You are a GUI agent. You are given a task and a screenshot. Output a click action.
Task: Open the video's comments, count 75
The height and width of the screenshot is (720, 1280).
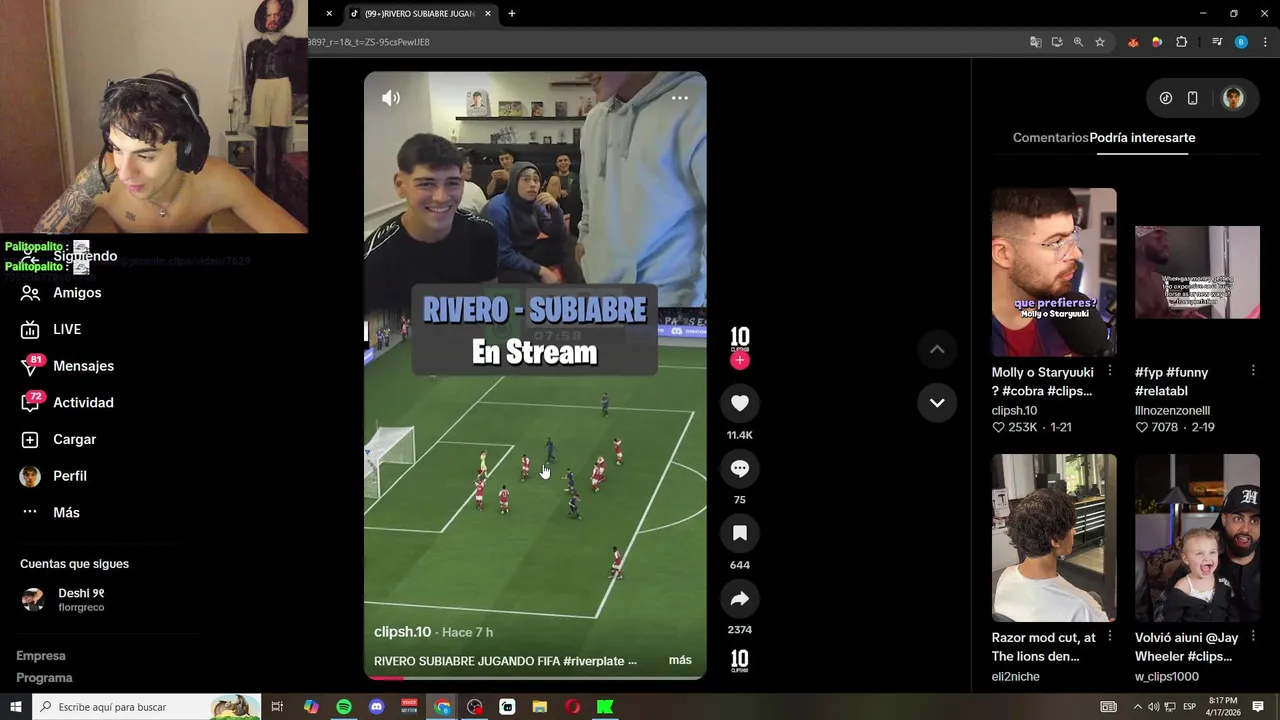(740, 468)
